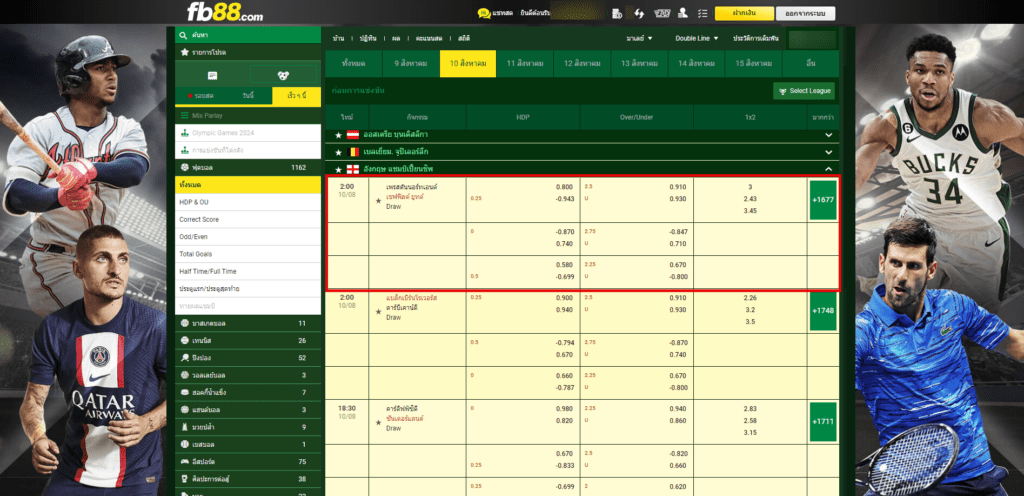Expand the Belgium league chevron
Screen dimensions: 1024x496
[x=829, y=152]
